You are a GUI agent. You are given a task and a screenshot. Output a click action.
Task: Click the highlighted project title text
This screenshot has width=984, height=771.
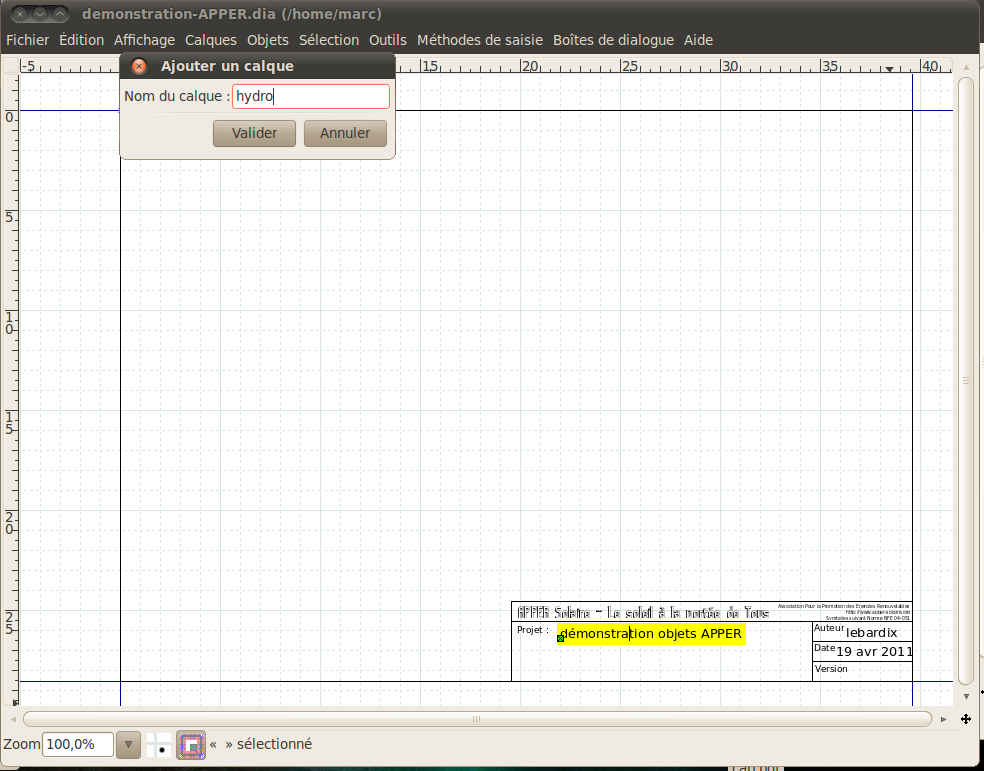click(x=652, y=634)
